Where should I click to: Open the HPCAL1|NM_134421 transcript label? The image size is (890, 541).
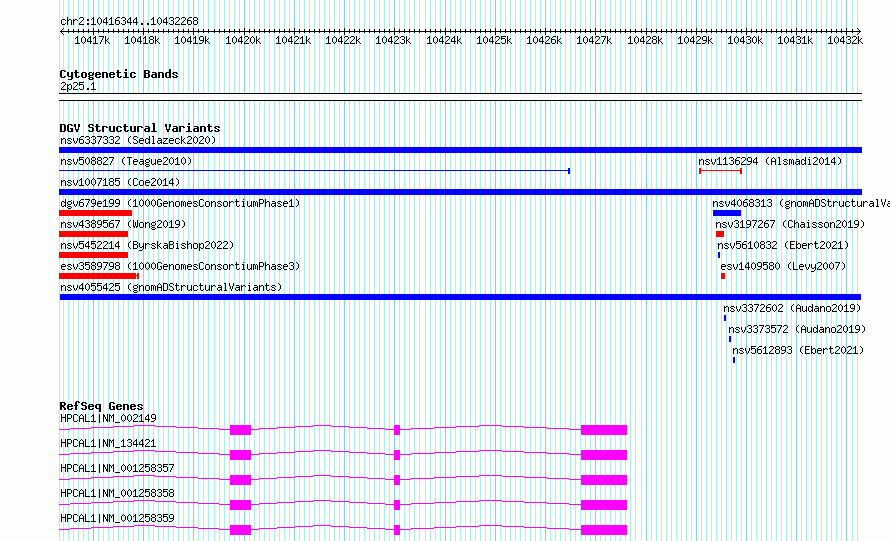(108, 443)
